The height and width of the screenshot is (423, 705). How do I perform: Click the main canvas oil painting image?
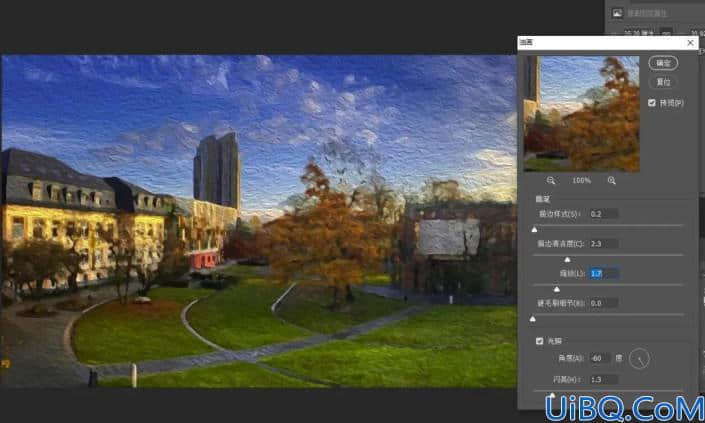click(x=259, y=221)
